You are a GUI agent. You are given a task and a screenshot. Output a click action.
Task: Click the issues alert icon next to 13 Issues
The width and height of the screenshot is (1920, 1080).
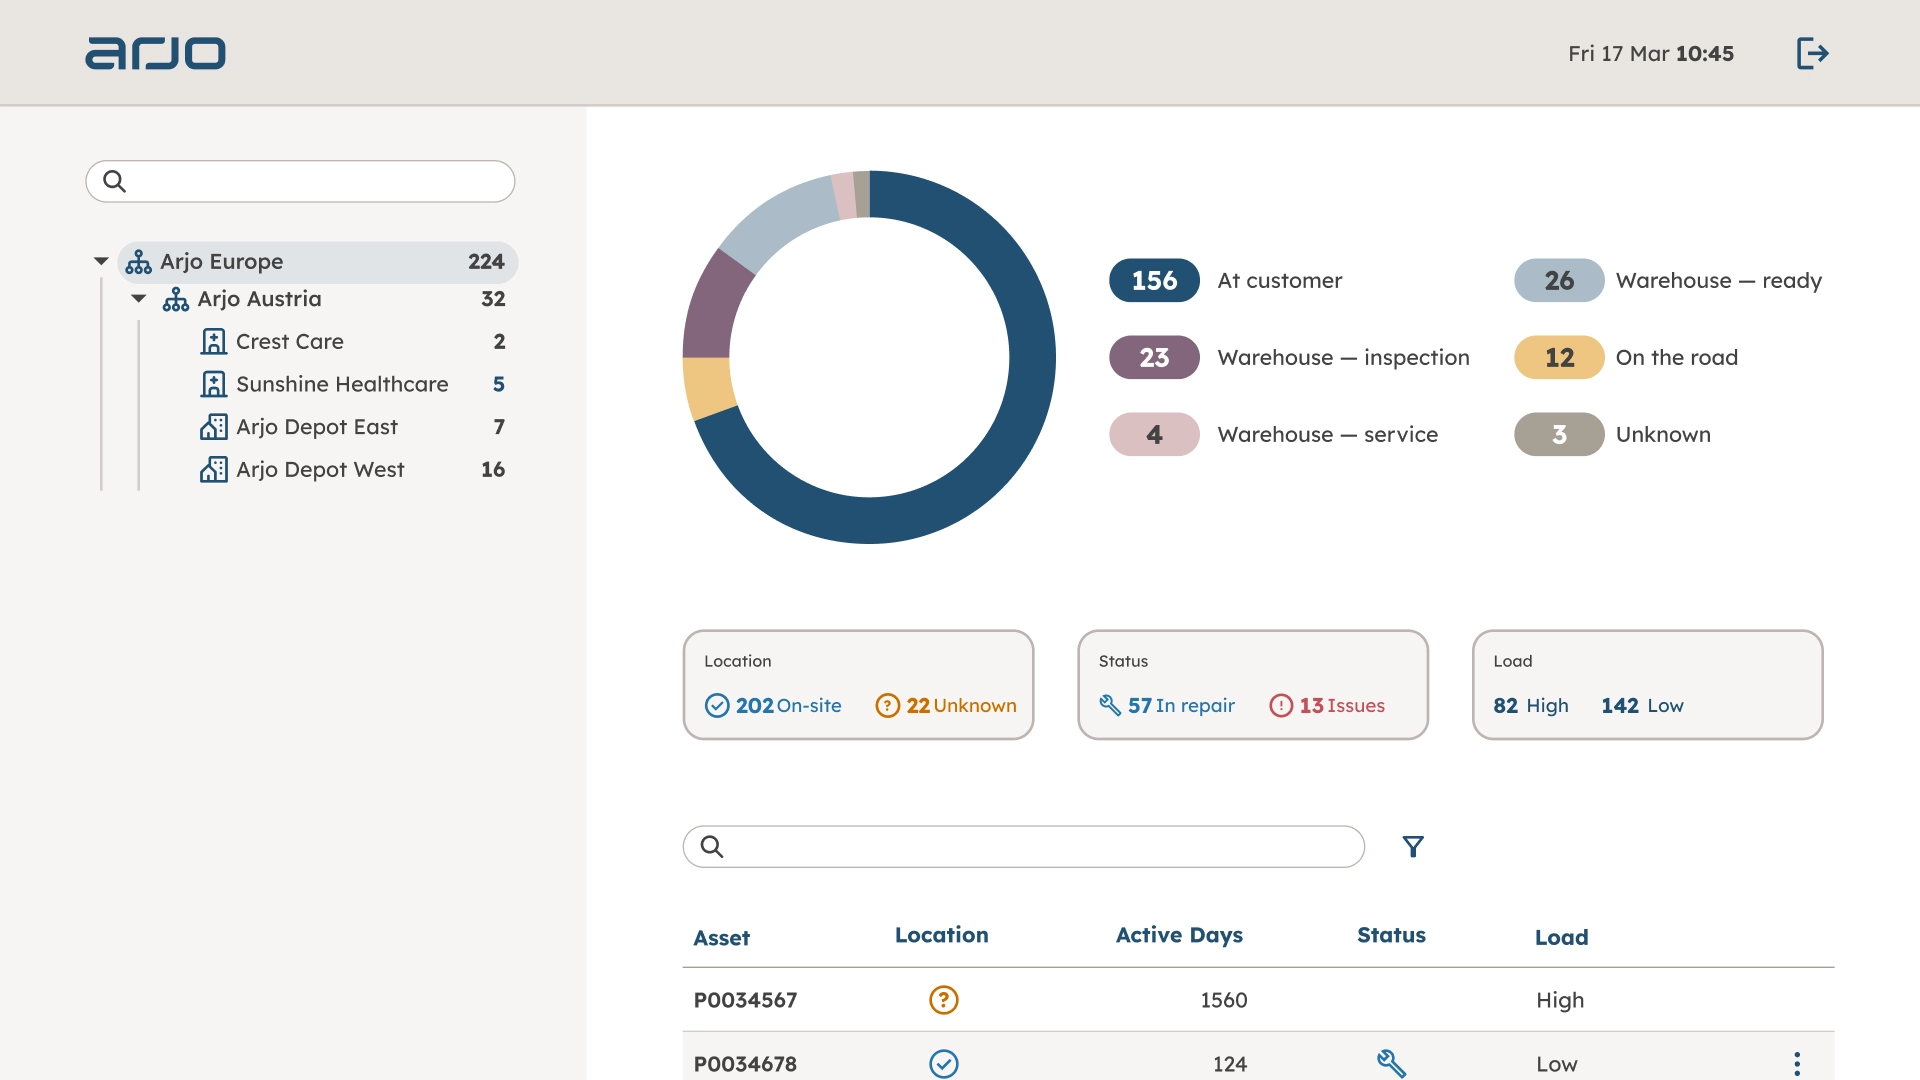1282,705
